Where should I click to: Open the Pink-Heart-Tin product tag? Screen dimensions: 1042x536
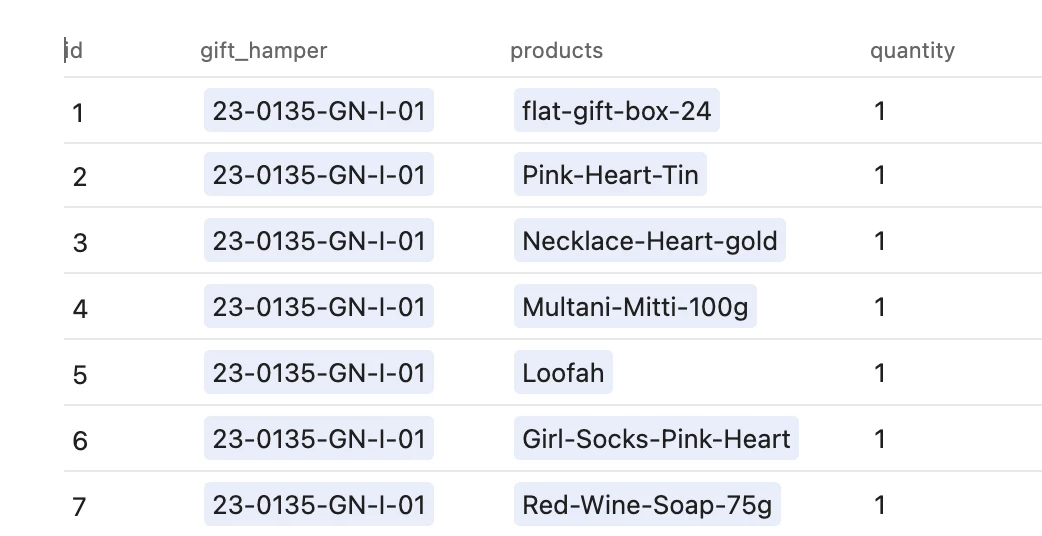point(610,175)
